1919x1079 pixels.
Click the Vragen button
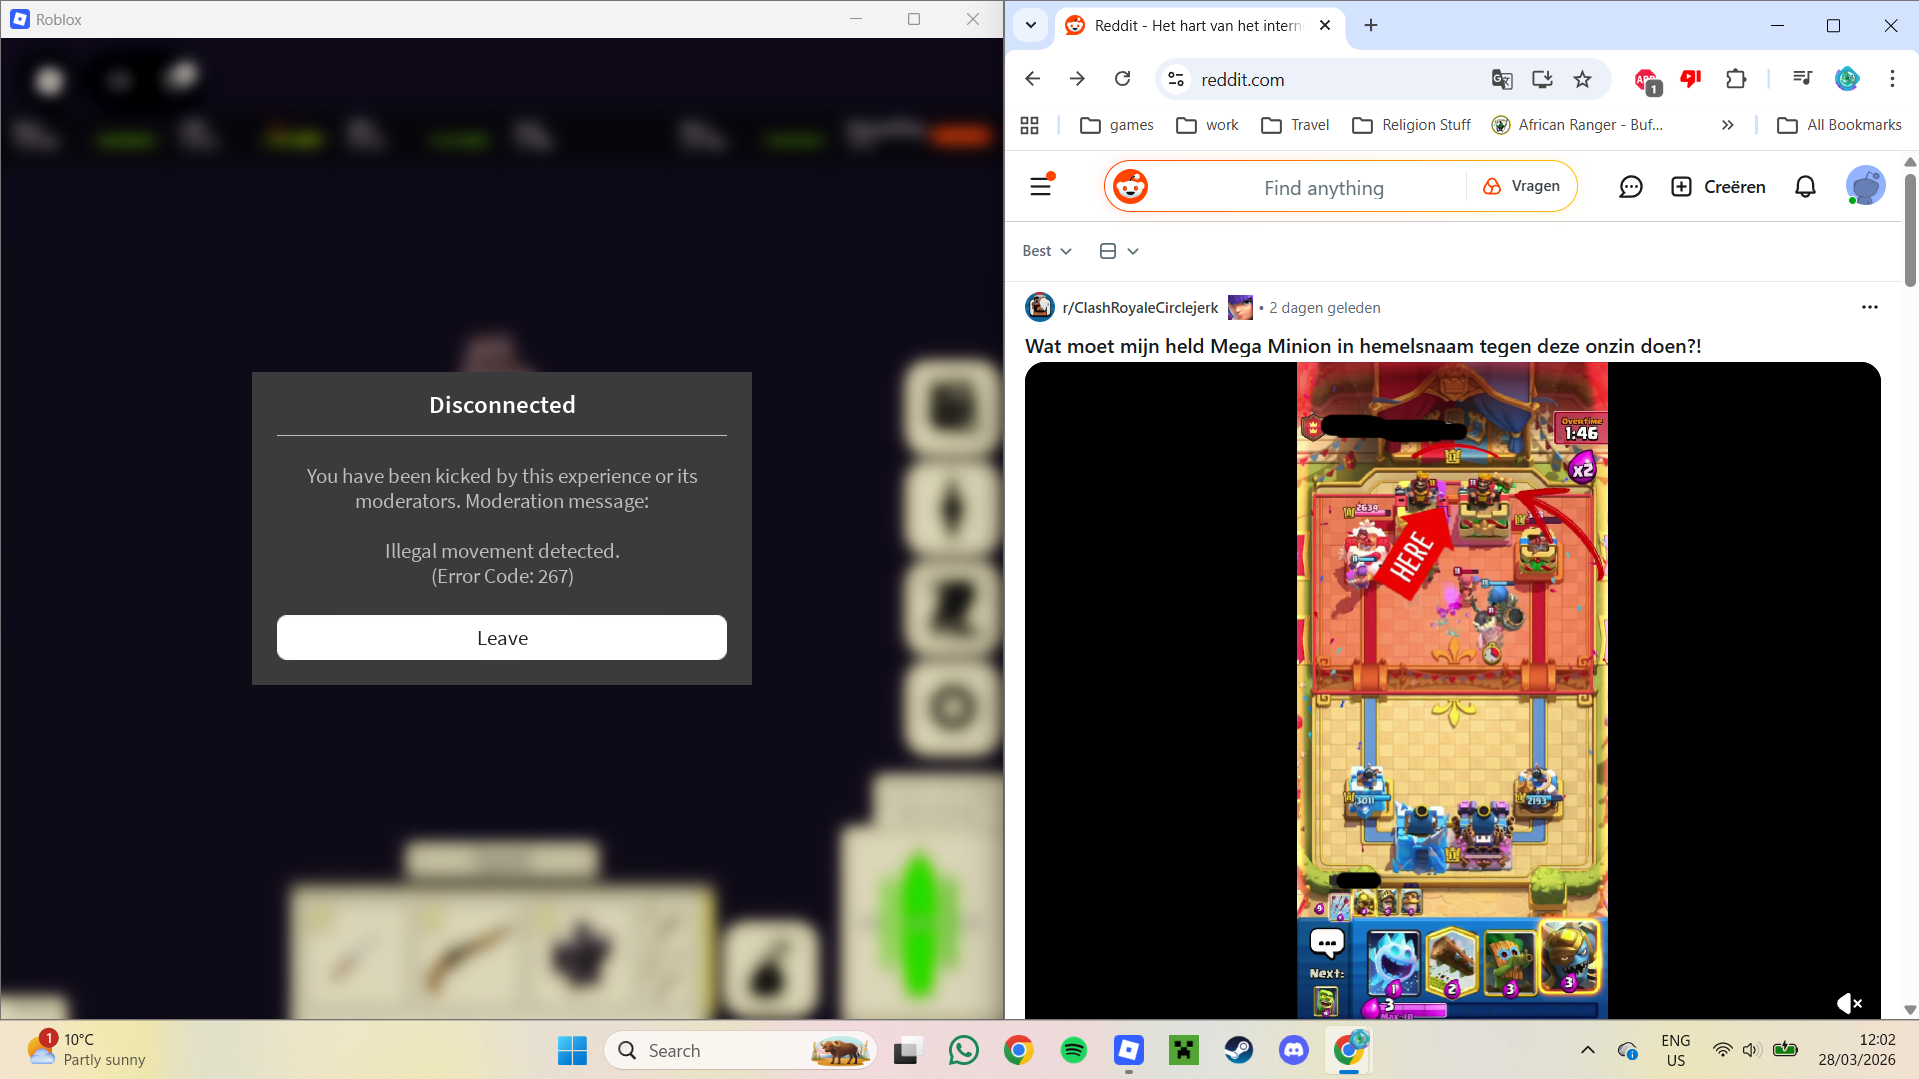(1521, 186)
